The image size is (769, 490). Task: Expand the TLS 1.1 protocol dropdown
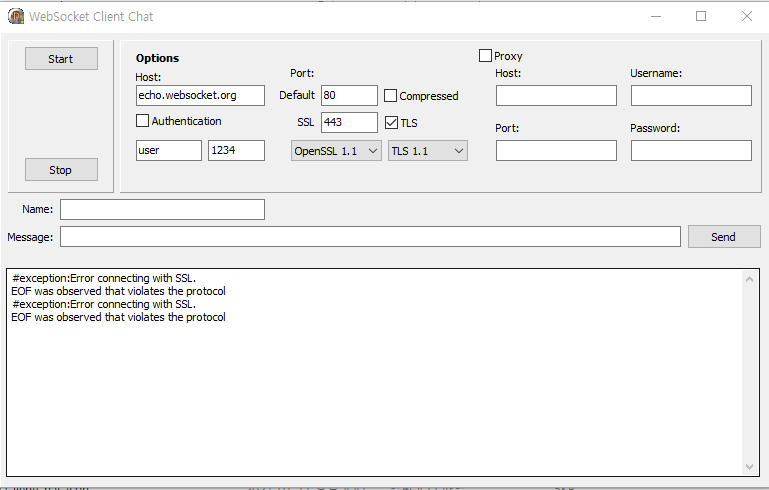[x=428, y=150]
